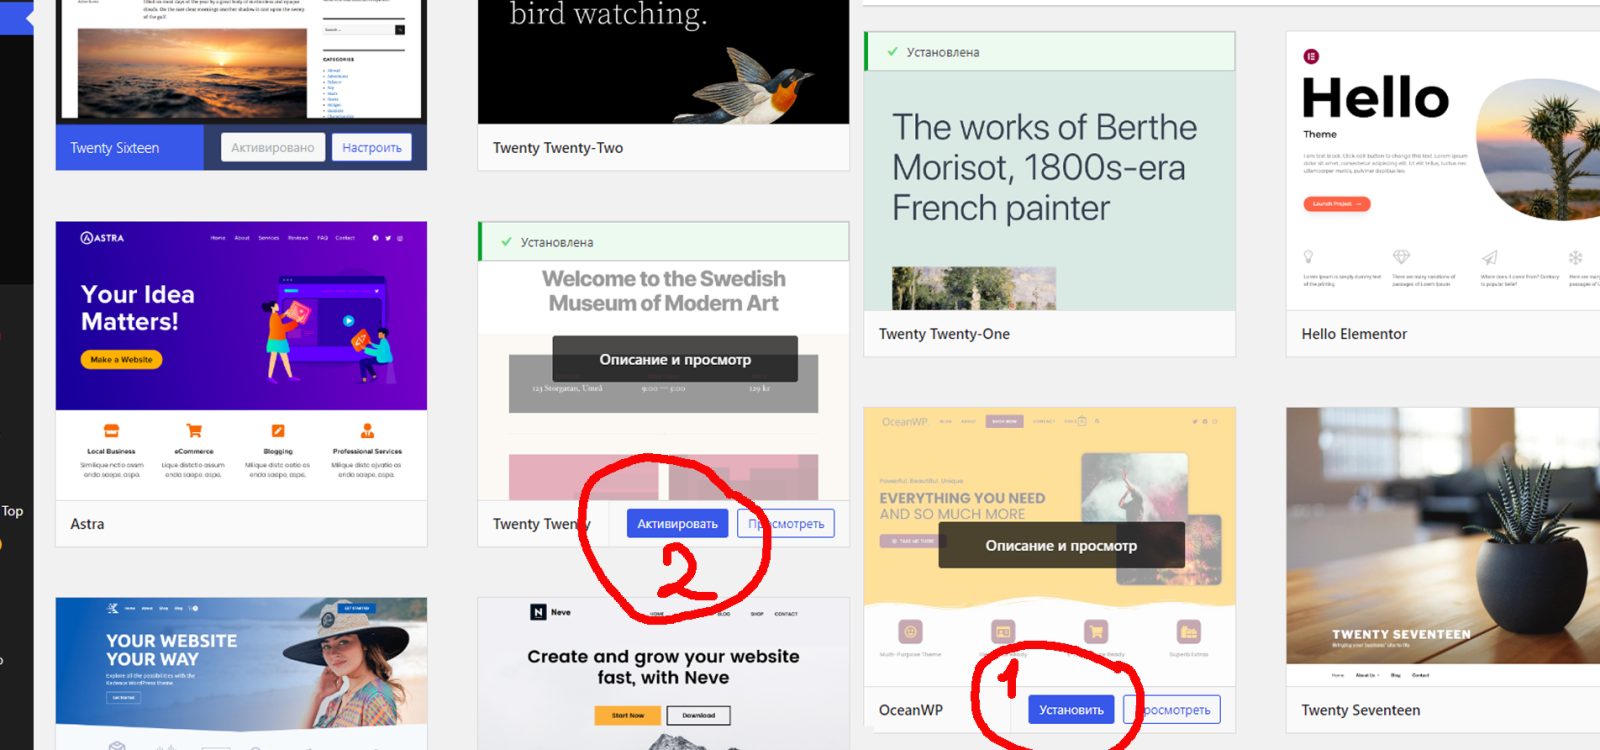Open the Twenty Twenty-One theme preview image
The height and width of the screenshot is (750, 1600).
click(1049, 190)
